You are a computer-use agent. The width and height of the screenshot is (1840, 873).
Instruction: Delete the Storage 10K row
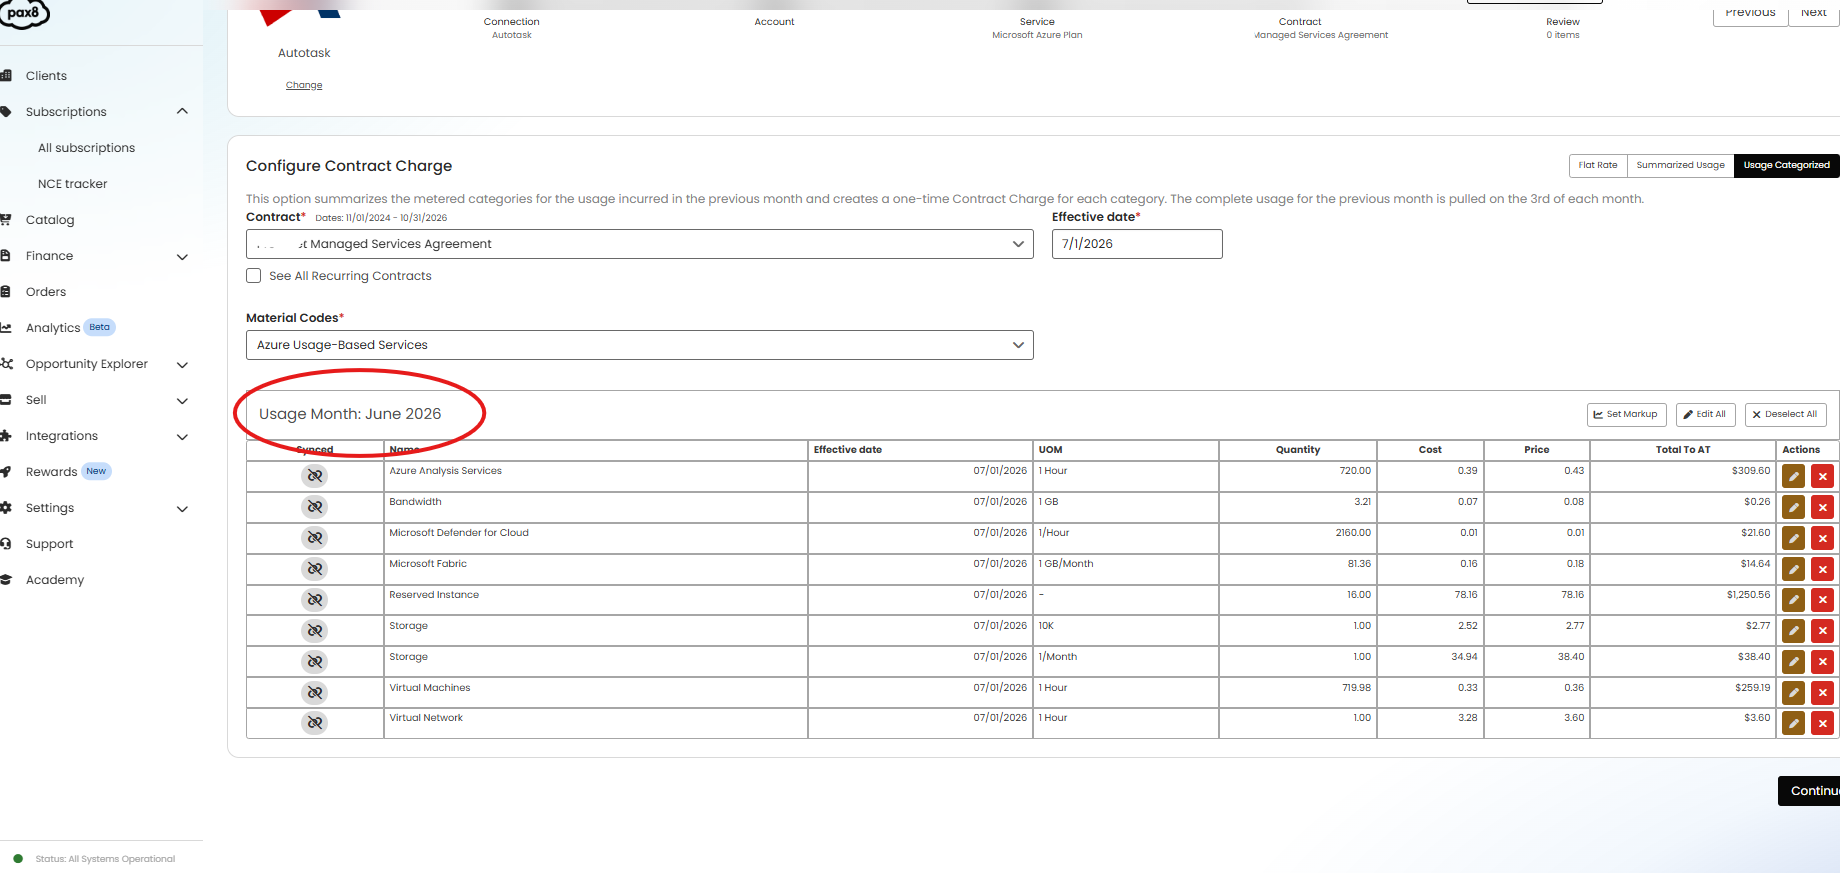tap(1823, 632)
